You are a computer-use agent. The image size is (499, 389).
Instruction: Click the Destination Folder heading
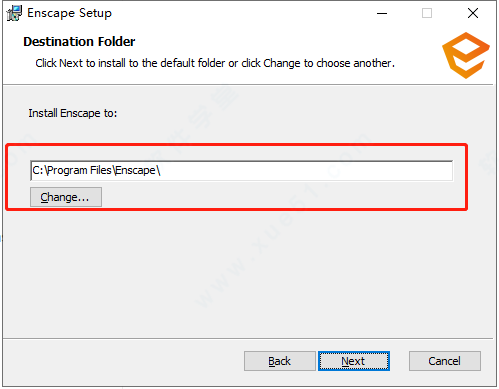79,42
